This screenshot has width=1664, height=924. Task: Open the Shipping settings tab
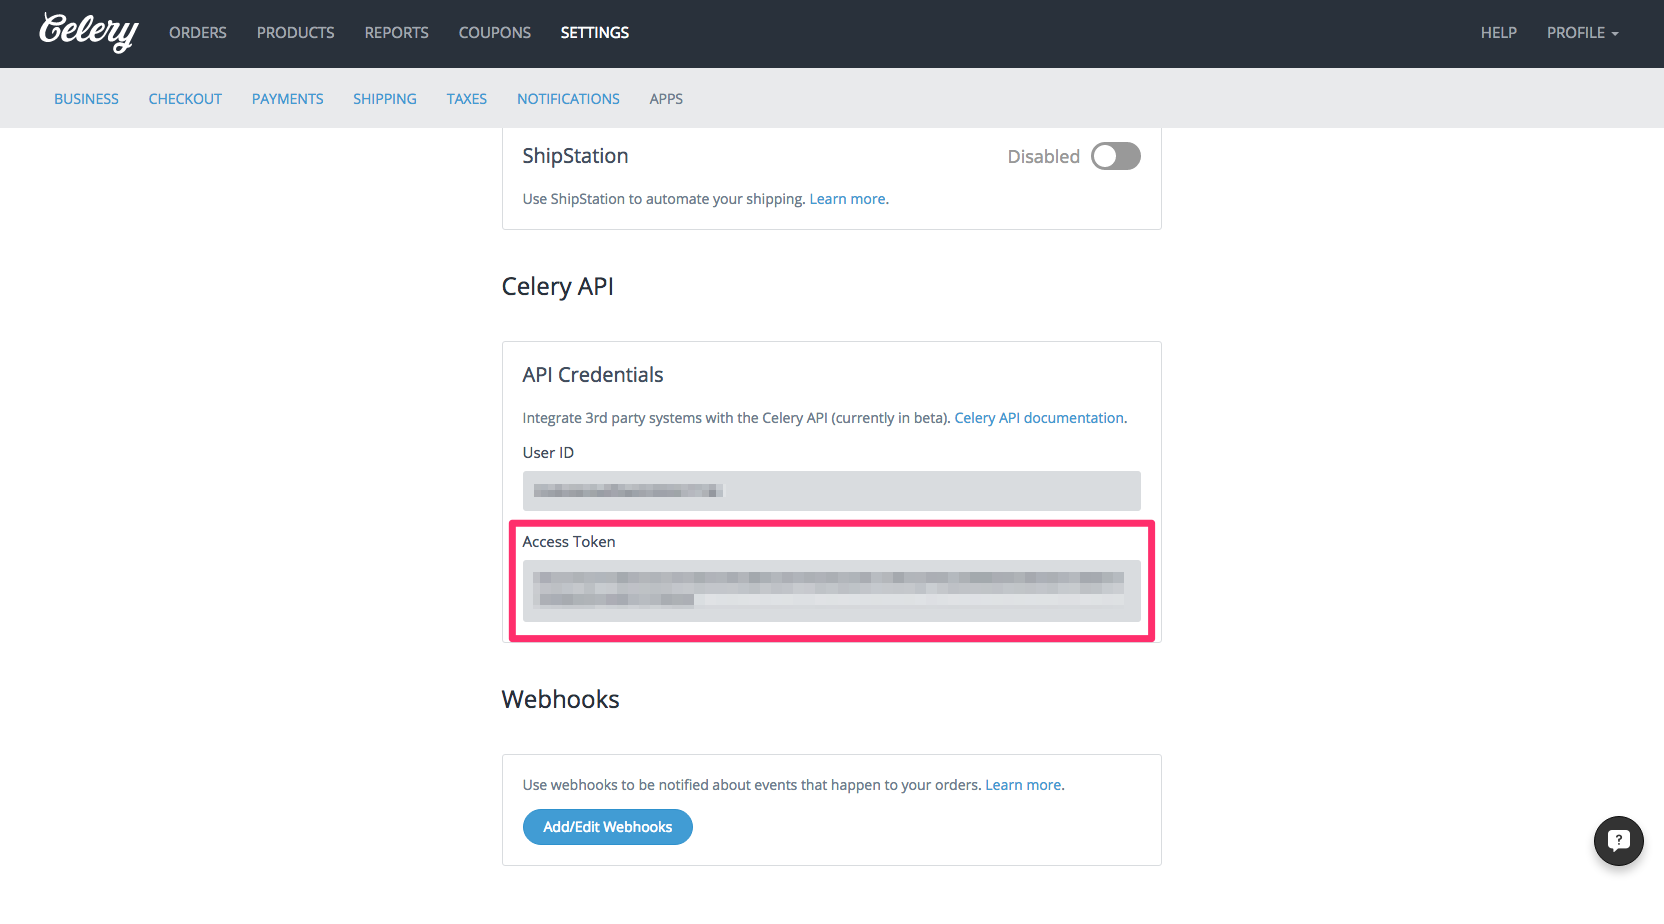pyautogui.click(x=385, y=99)
